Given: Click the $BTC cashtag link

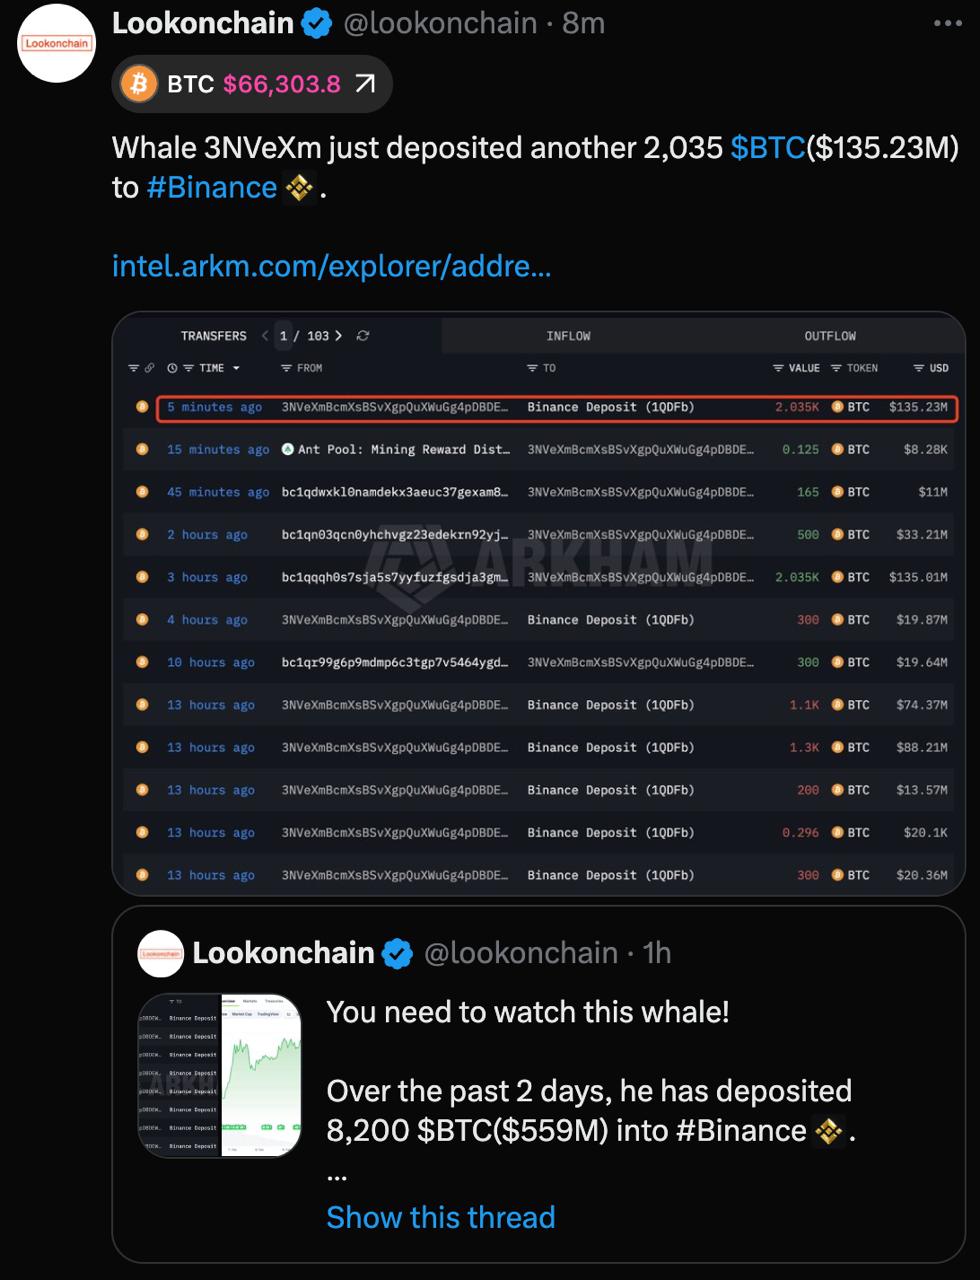Looking at the screenshot, I should (x=767, y=148).
